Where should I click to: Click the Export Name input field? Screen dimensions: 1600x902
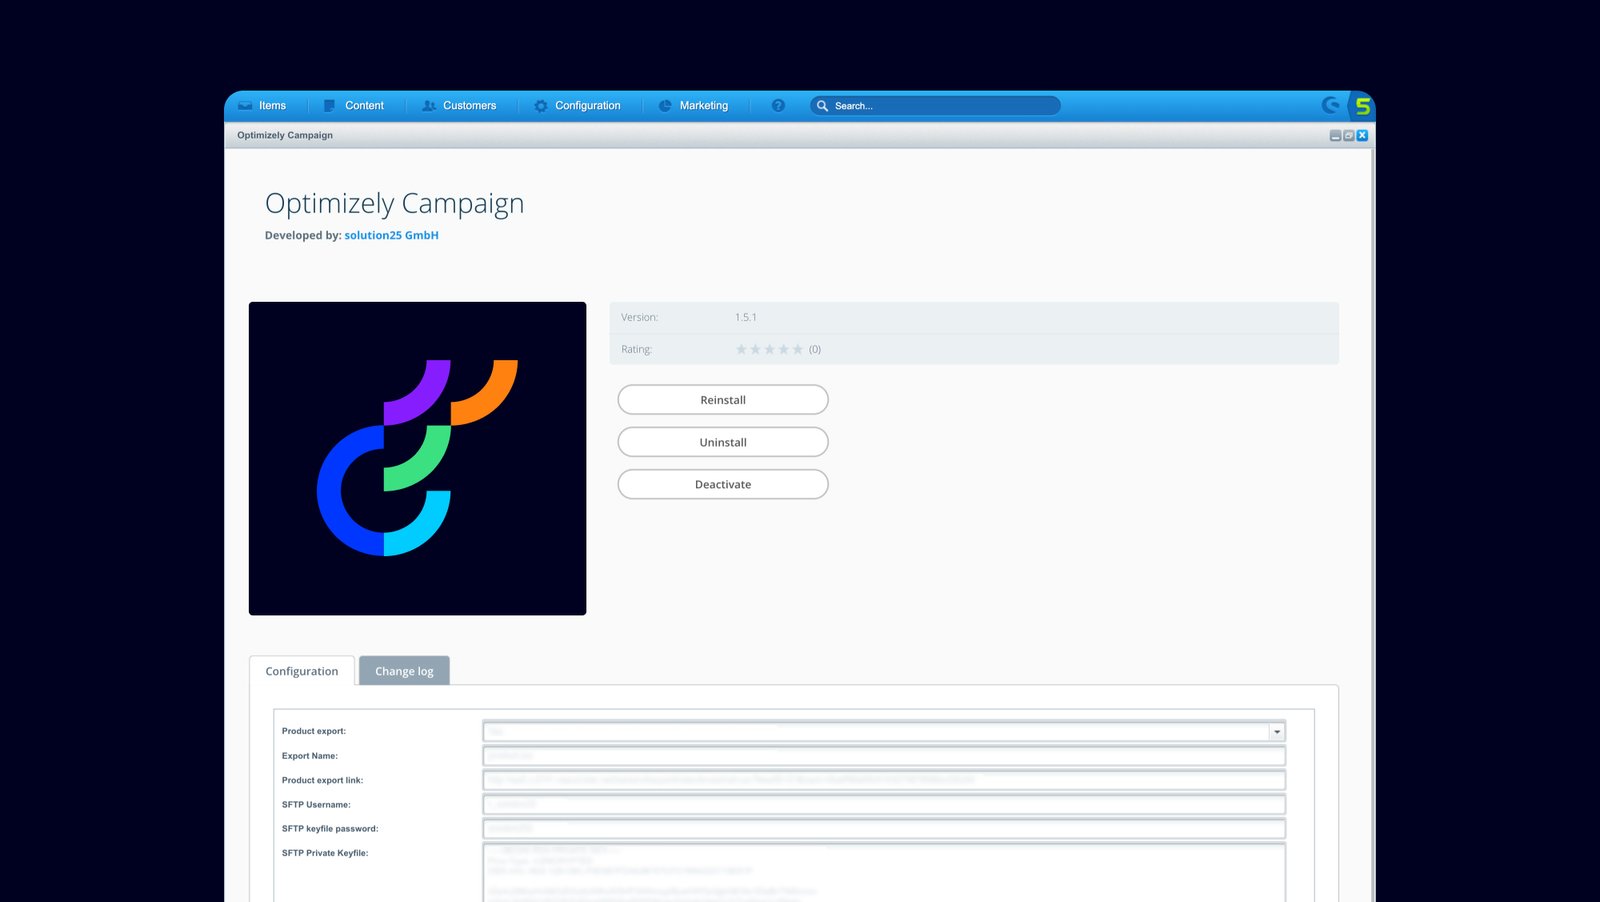coord(883,756)
